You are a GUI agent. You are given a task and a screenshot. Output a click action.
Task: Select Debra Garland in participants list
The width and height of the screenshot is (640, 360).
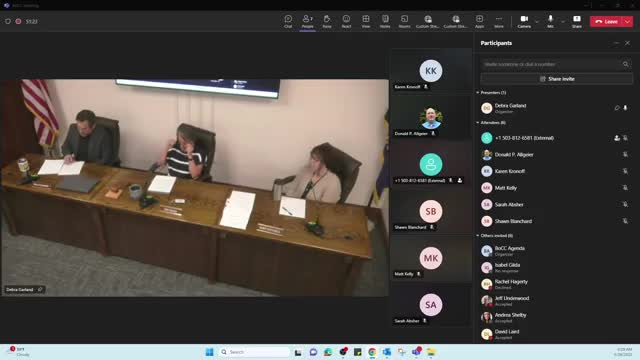coord(556,108)
